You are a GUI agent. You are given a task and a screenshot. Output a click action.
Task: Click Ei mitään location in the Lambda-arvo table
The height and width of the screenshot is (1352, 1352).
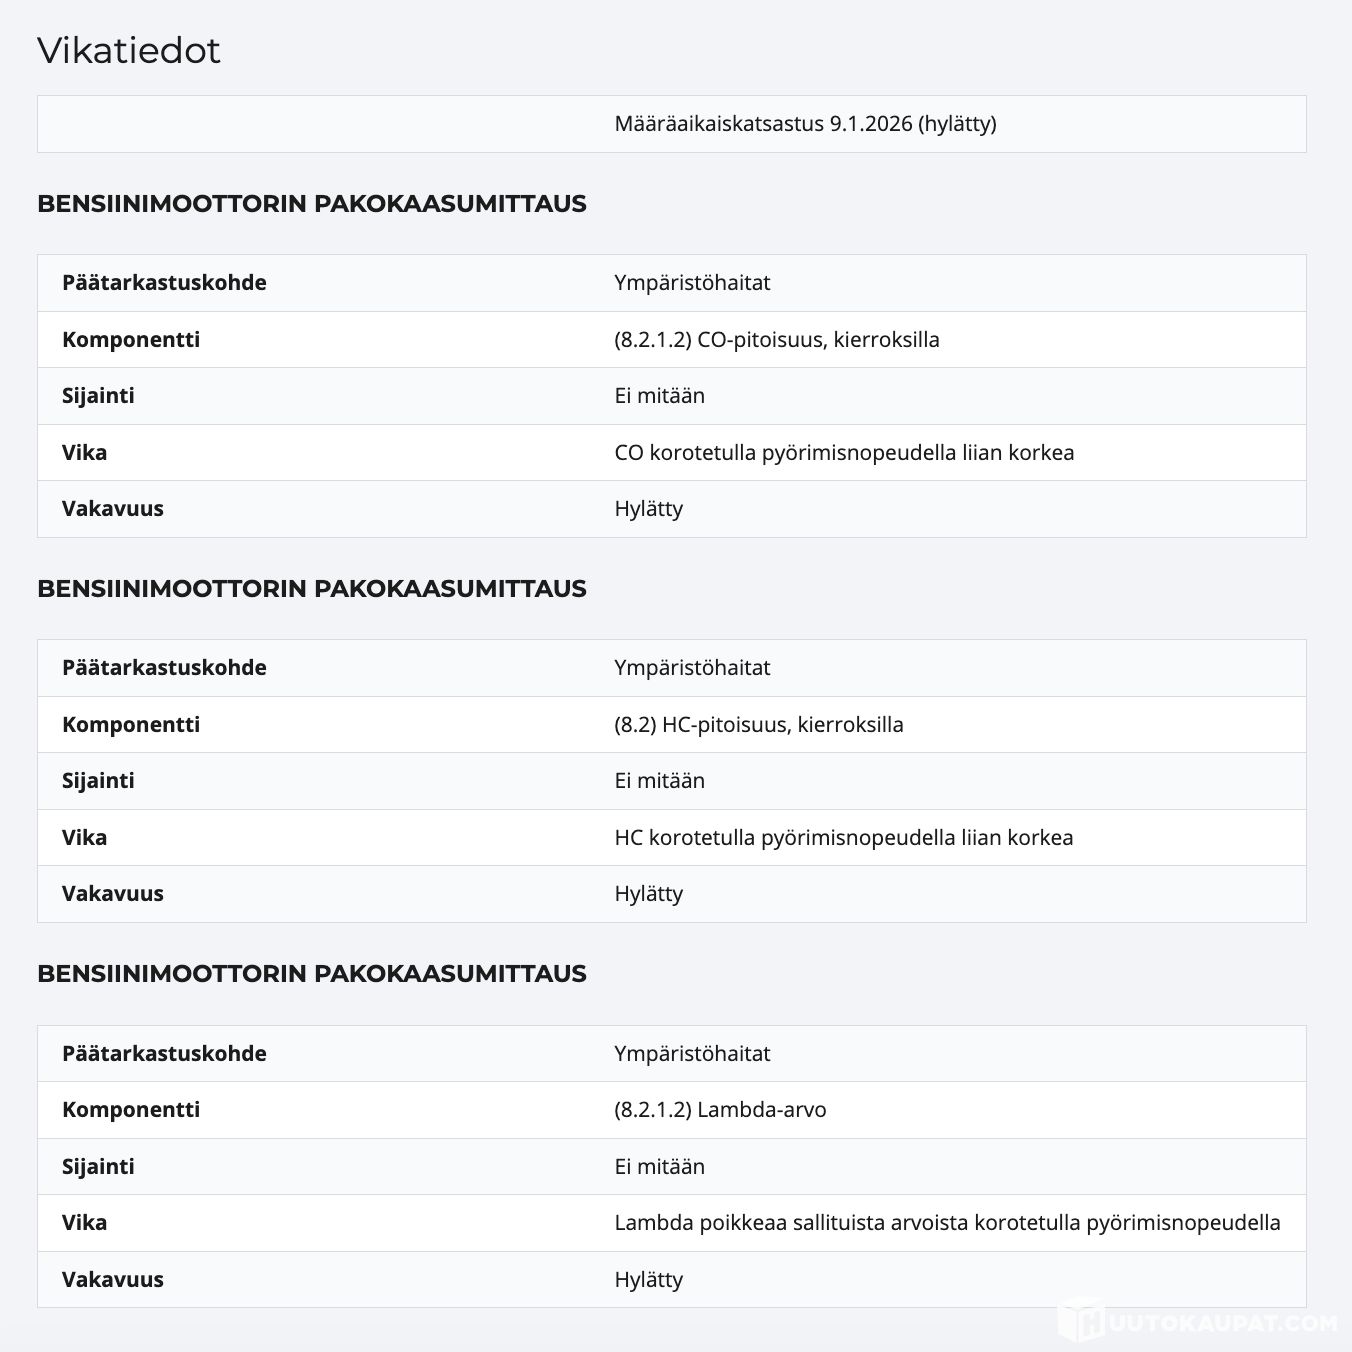(x=659, y=1166)
